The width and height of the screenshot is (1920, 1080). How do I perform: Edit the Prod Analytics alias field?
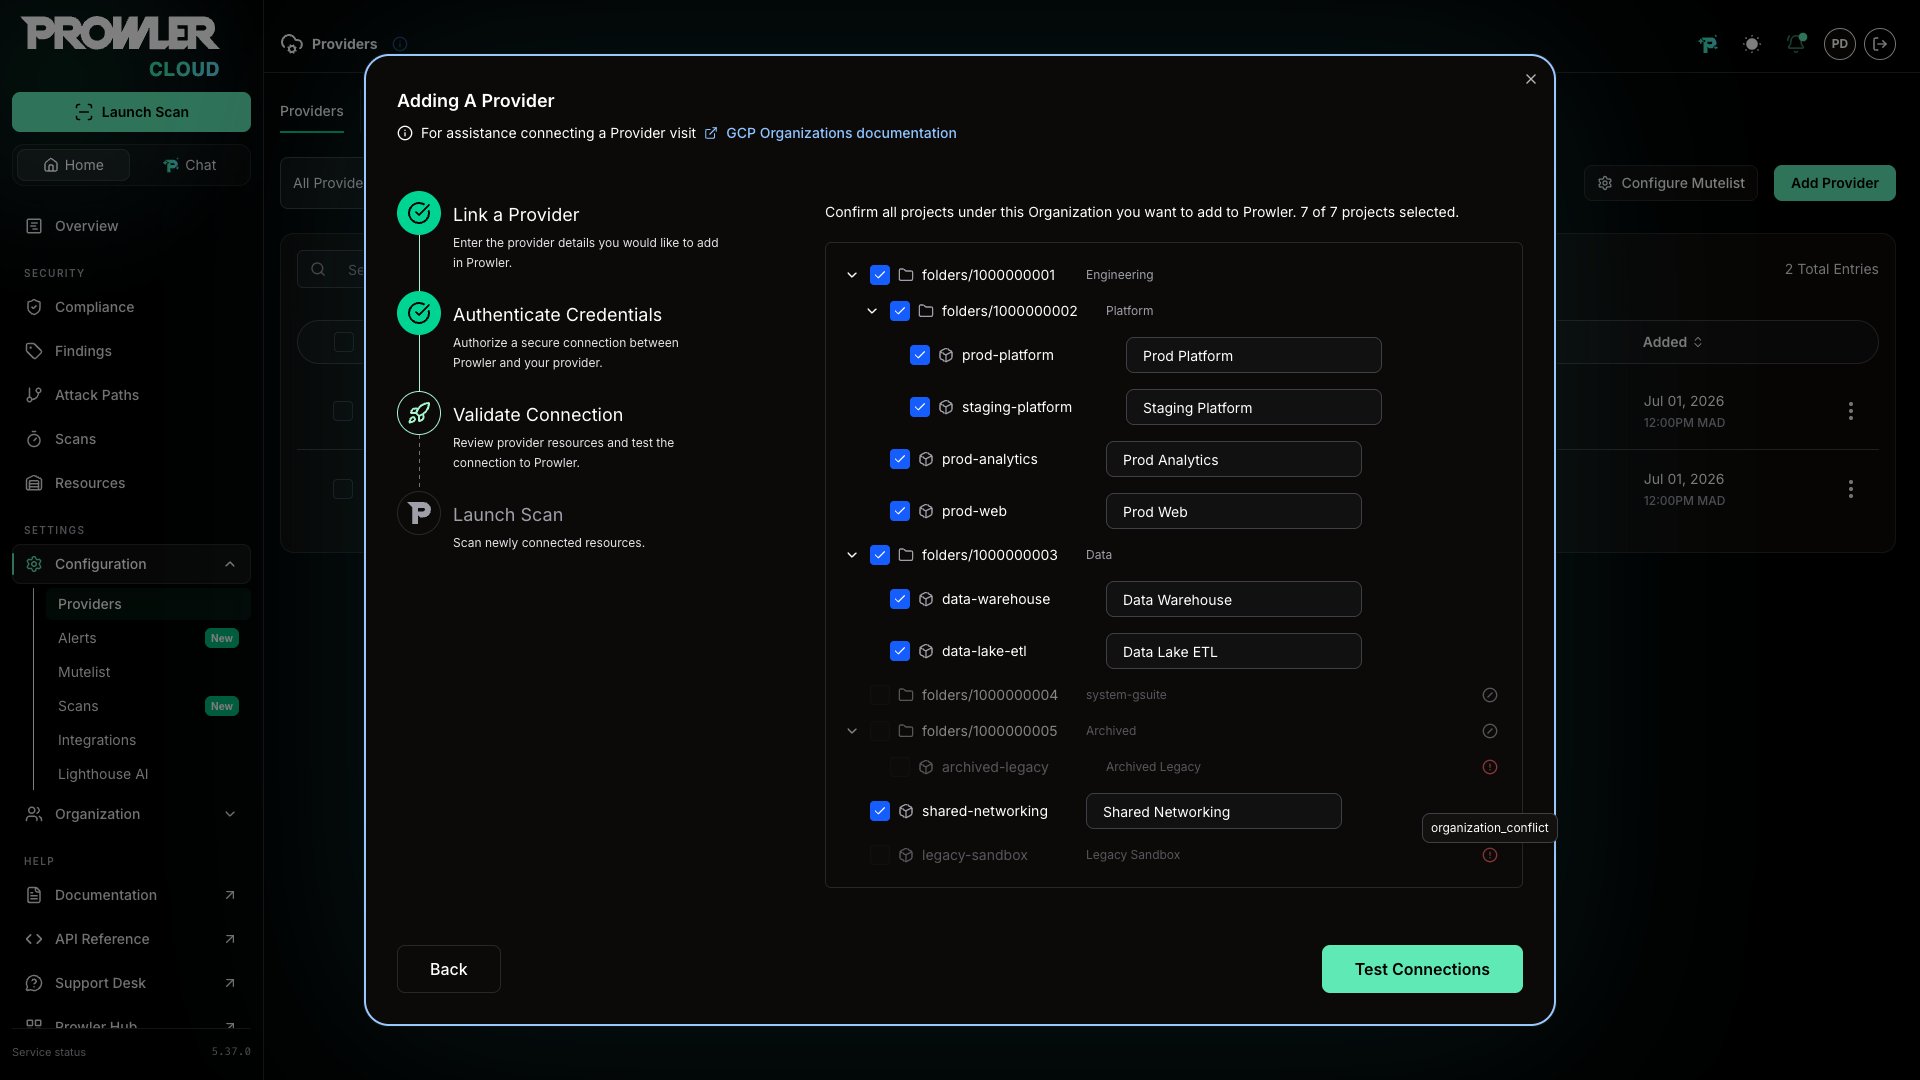tap(1233, 459)
